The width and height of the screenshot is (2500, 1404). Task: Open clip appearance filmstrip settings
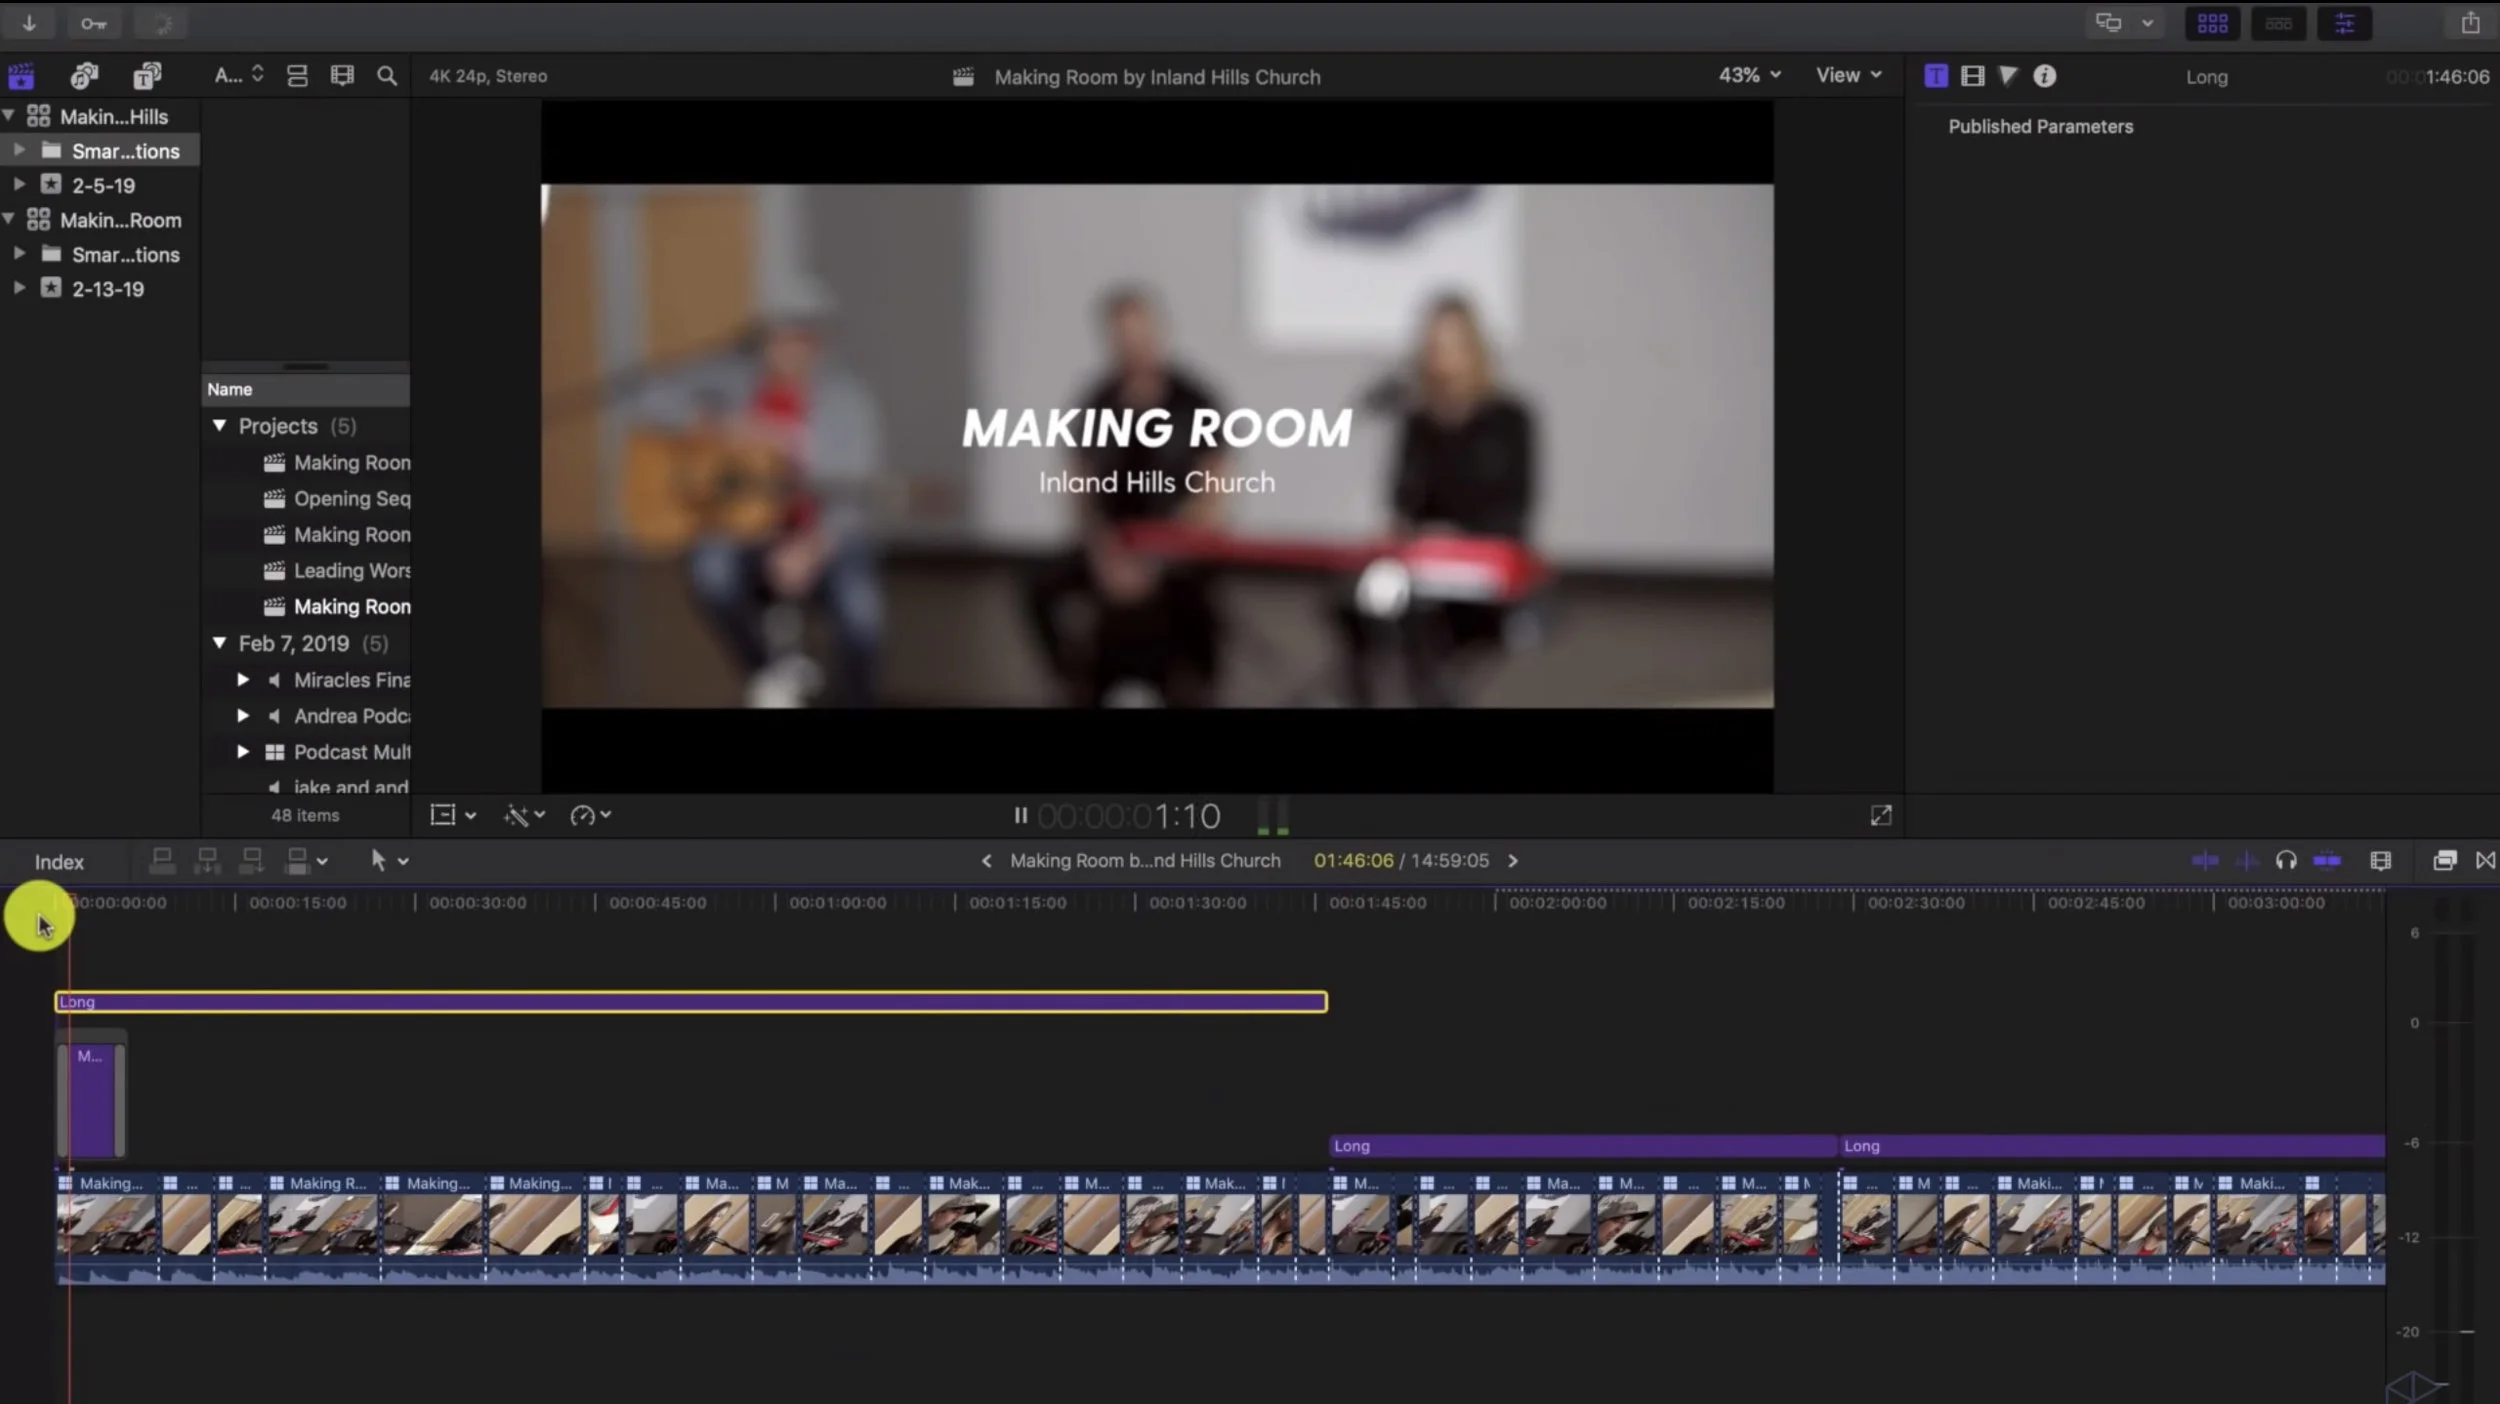2381,861
